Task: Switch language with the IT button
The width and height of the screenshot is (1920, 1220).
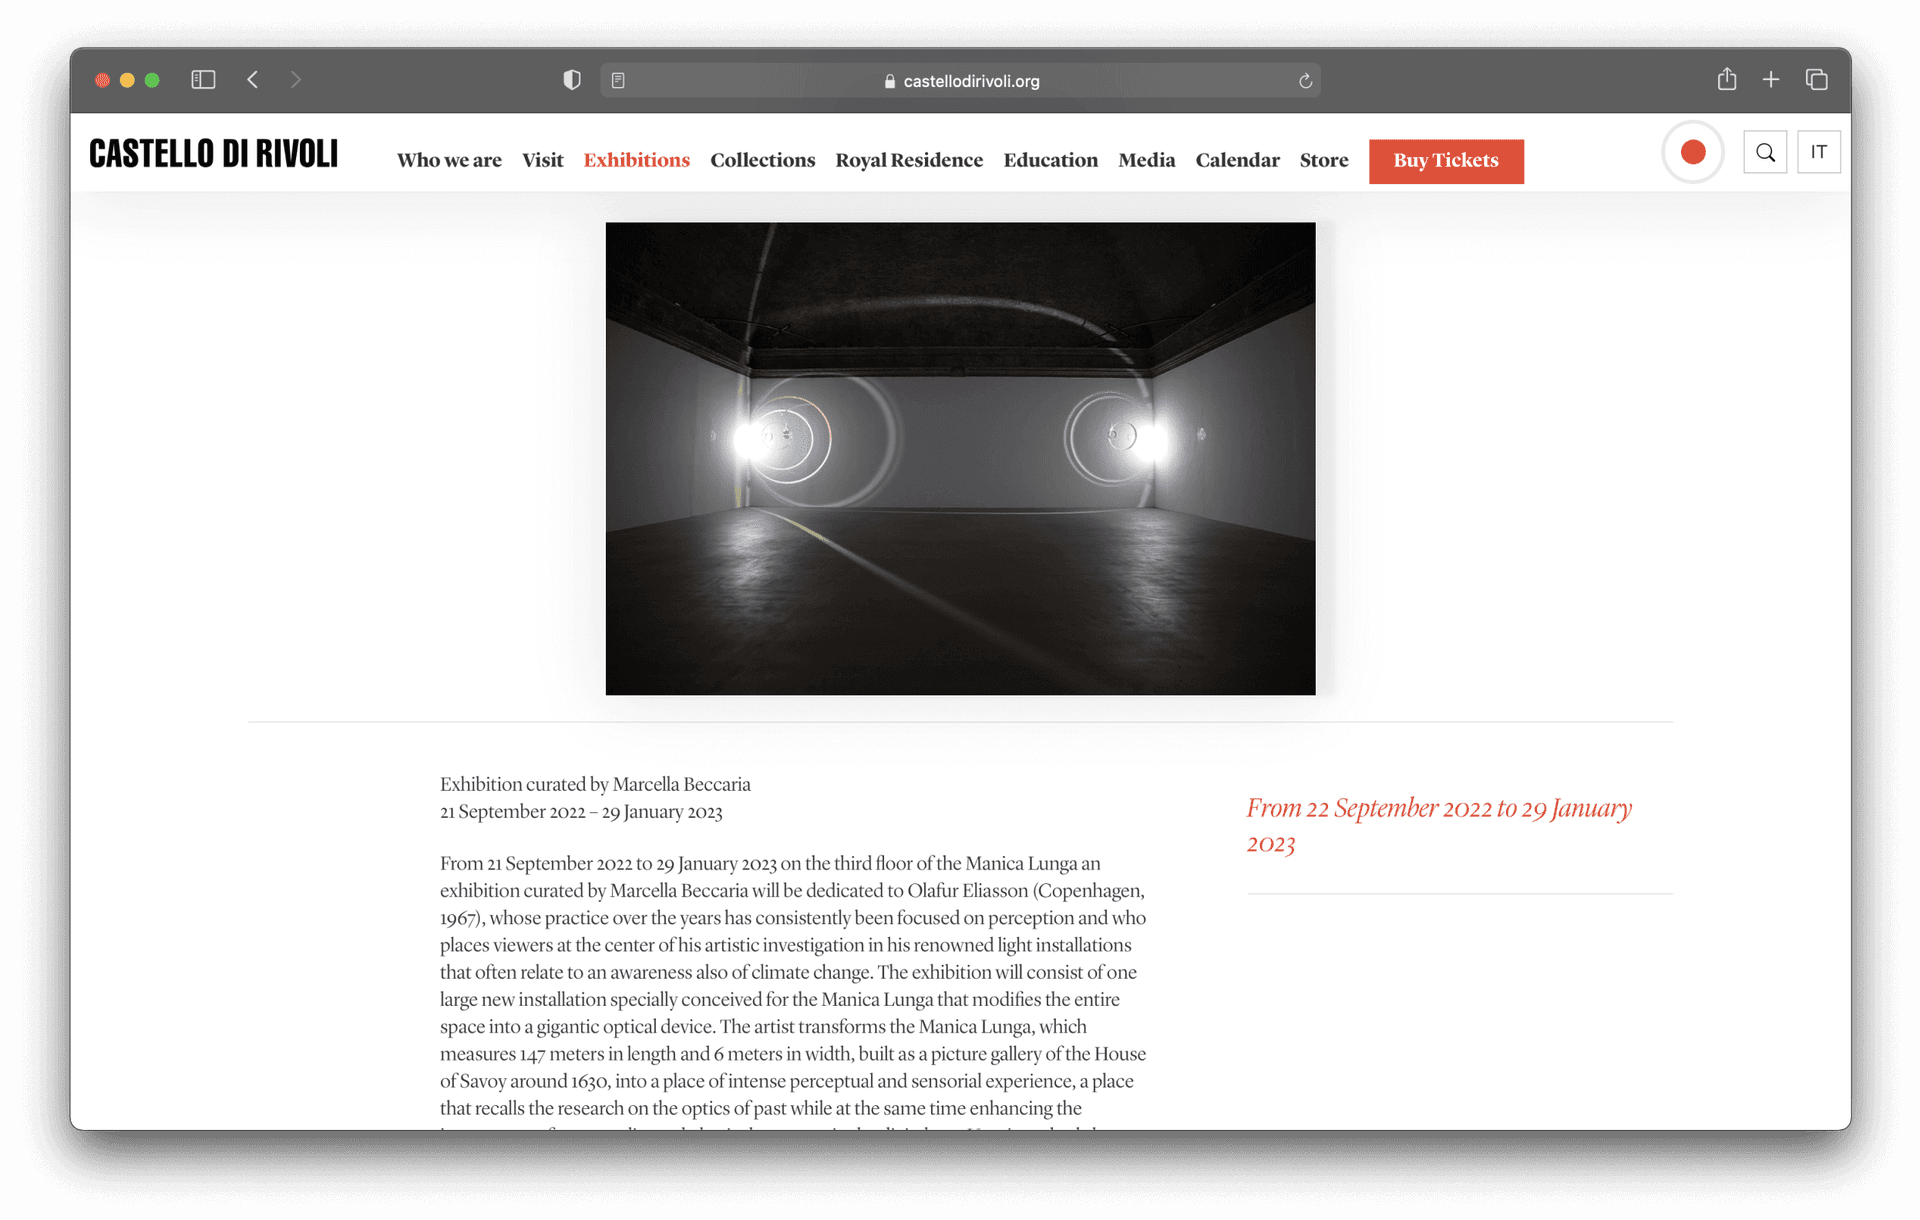Action: point(1818,153)
